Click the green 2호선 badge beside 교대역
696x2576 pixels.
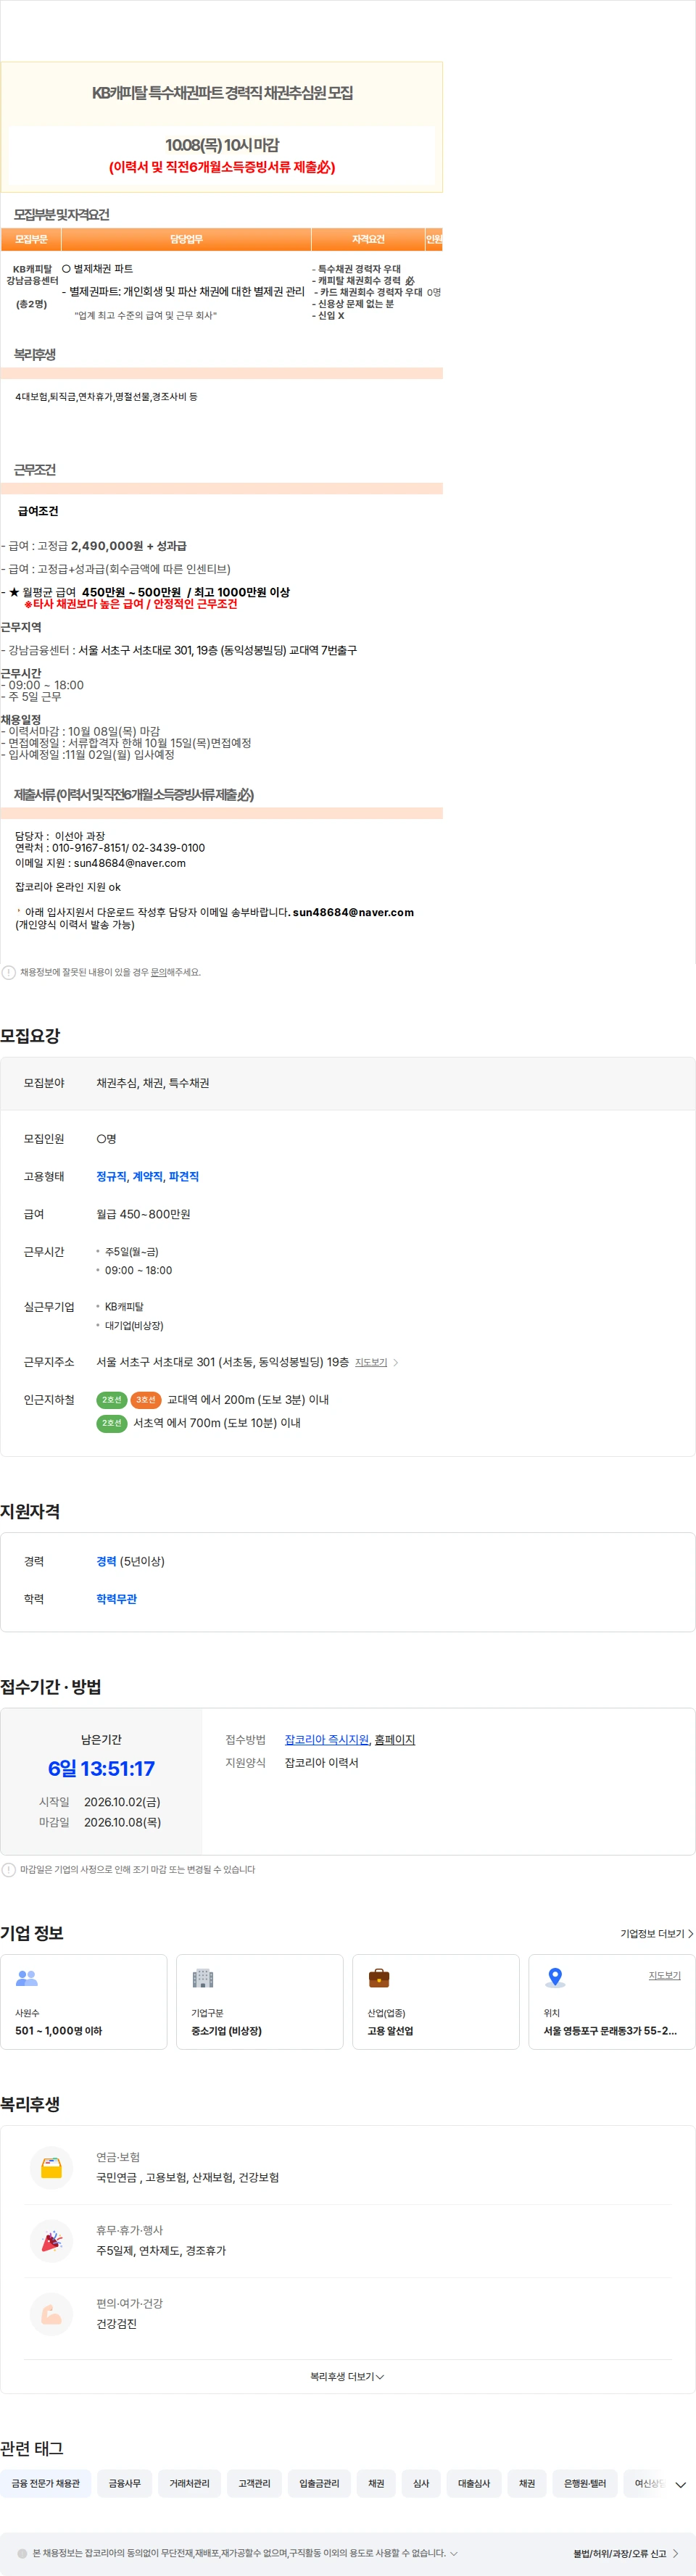pos(111,1400)
